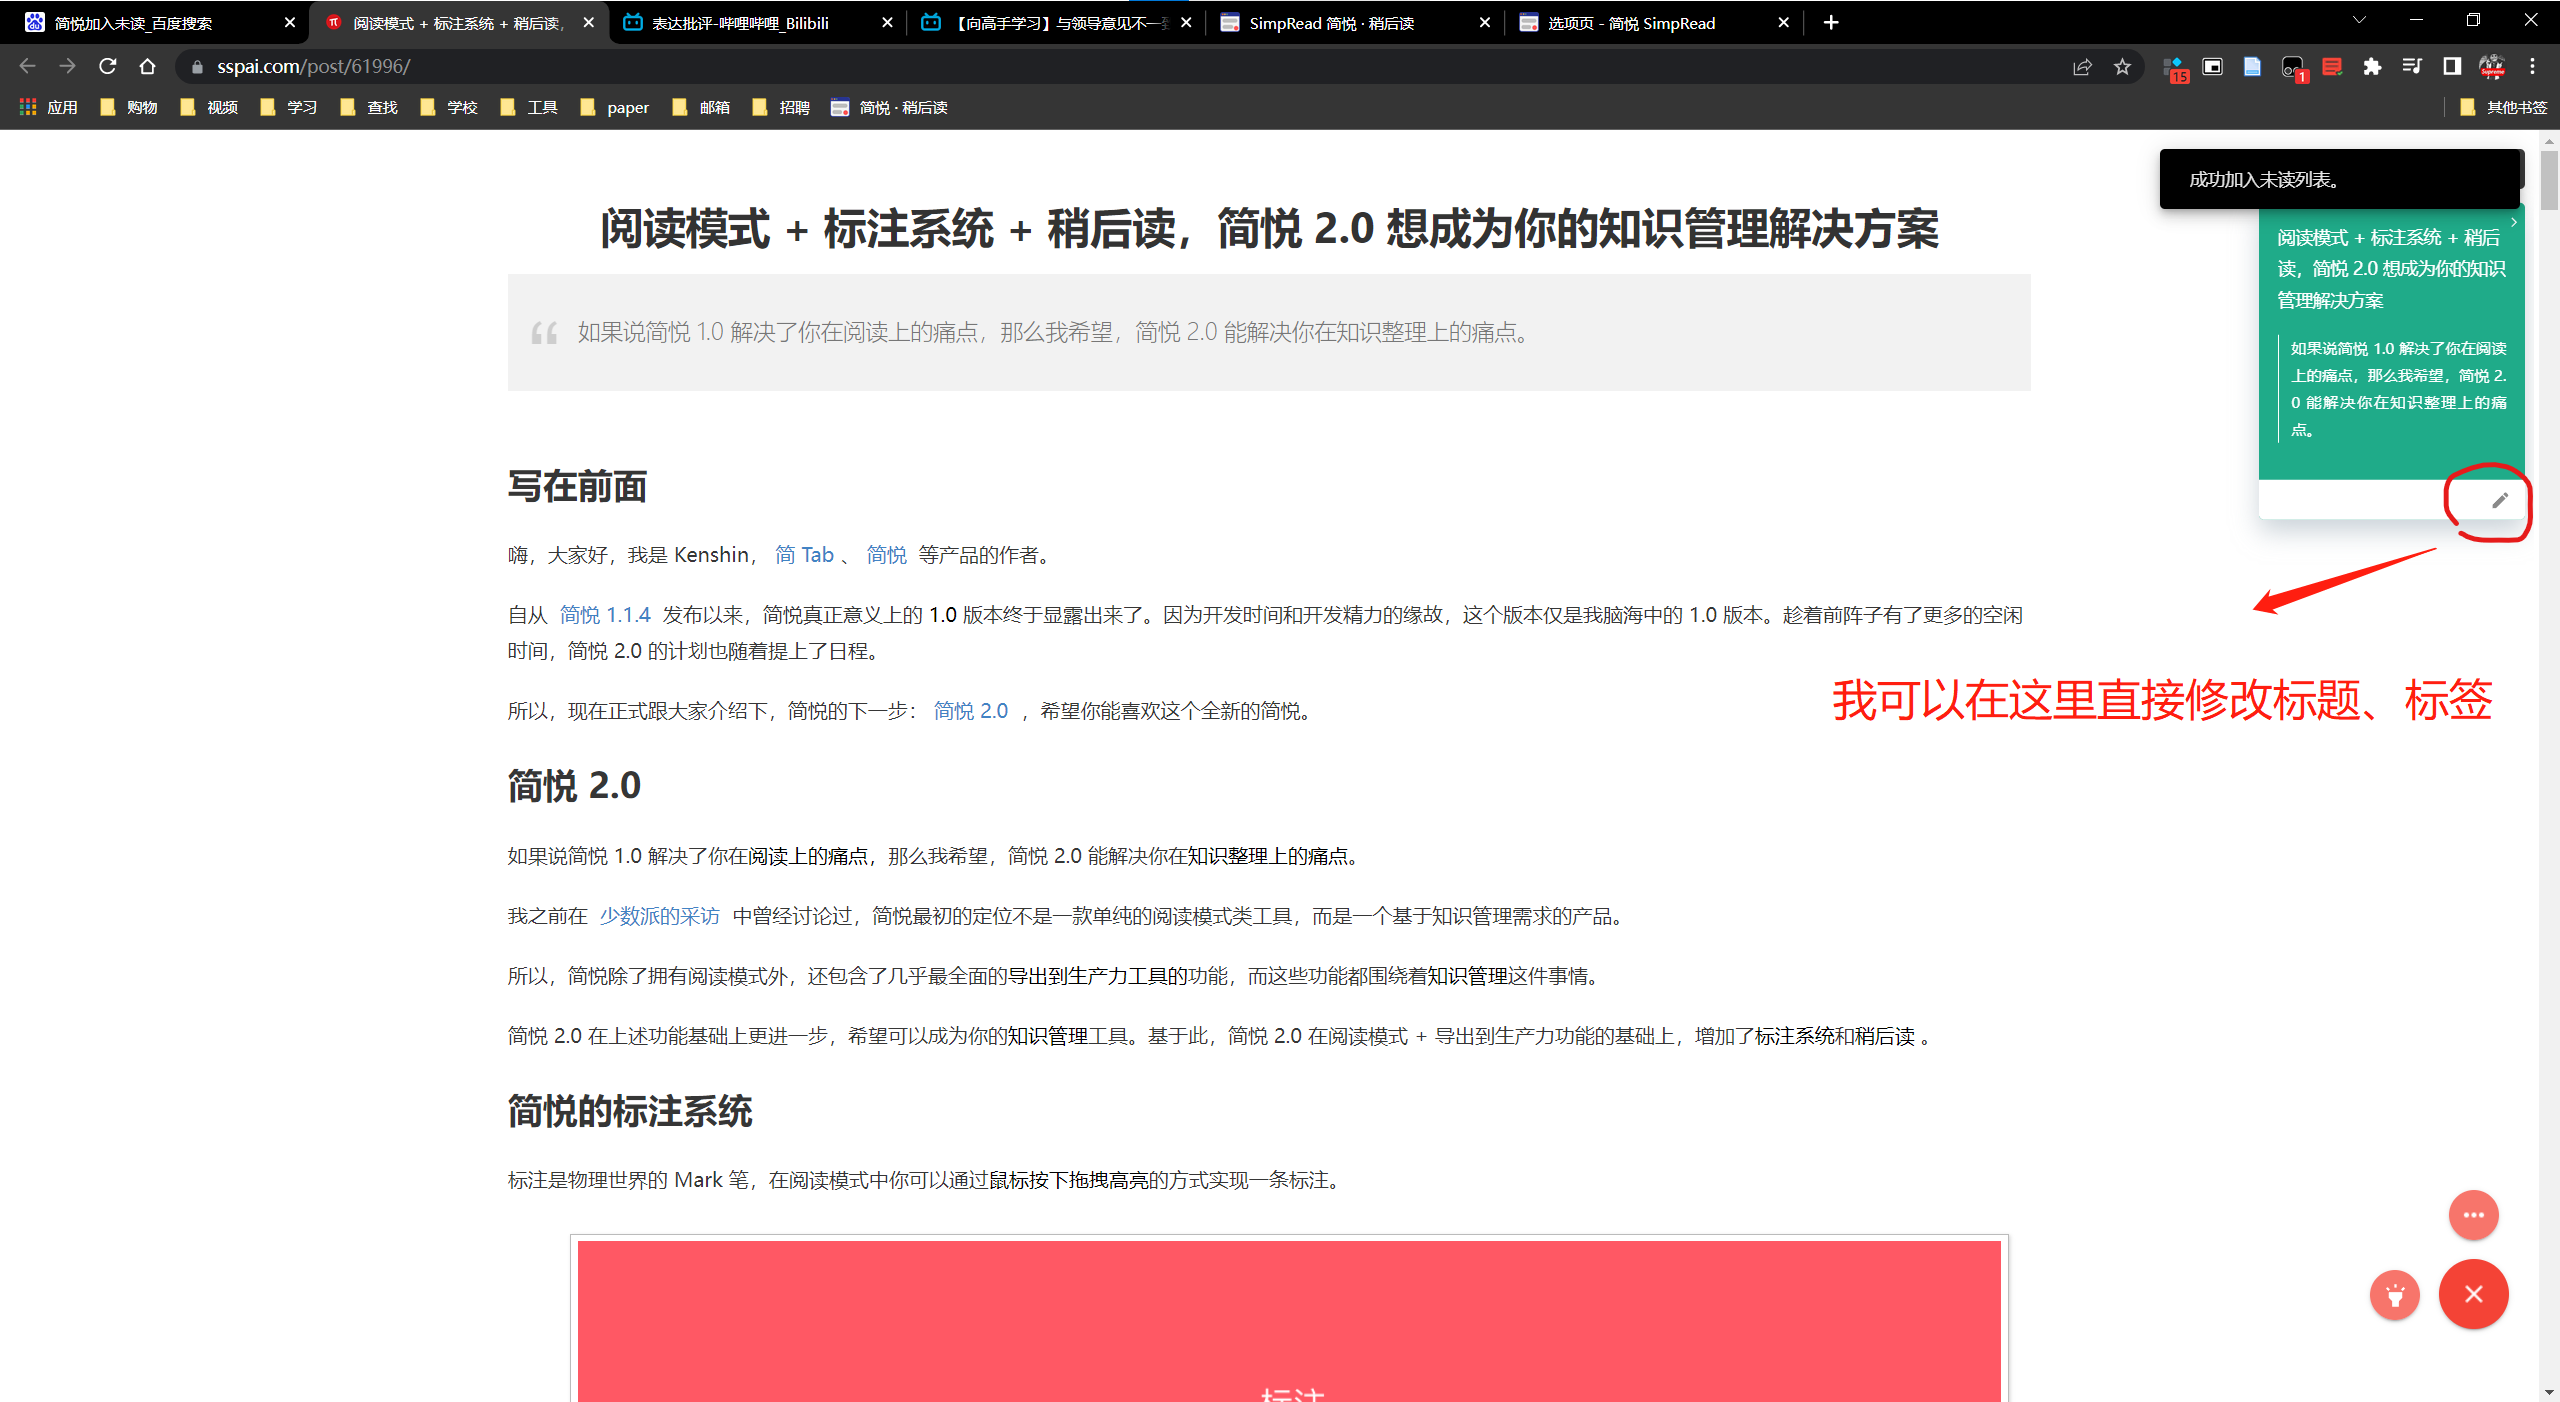
Task: Open the 学习 bookmark folder
Action: pos(289,108)
